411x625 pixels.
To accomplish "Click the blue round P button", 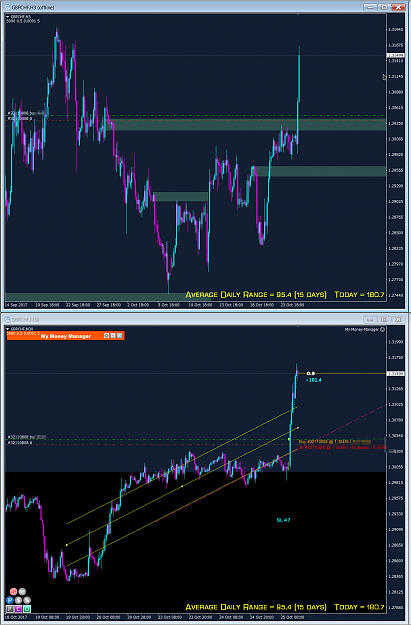I will click(10, 600).
